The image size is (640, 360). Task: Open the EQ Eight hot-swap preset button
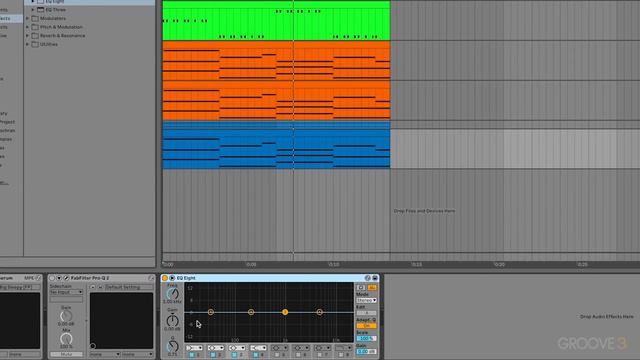[x=367, y=278]
